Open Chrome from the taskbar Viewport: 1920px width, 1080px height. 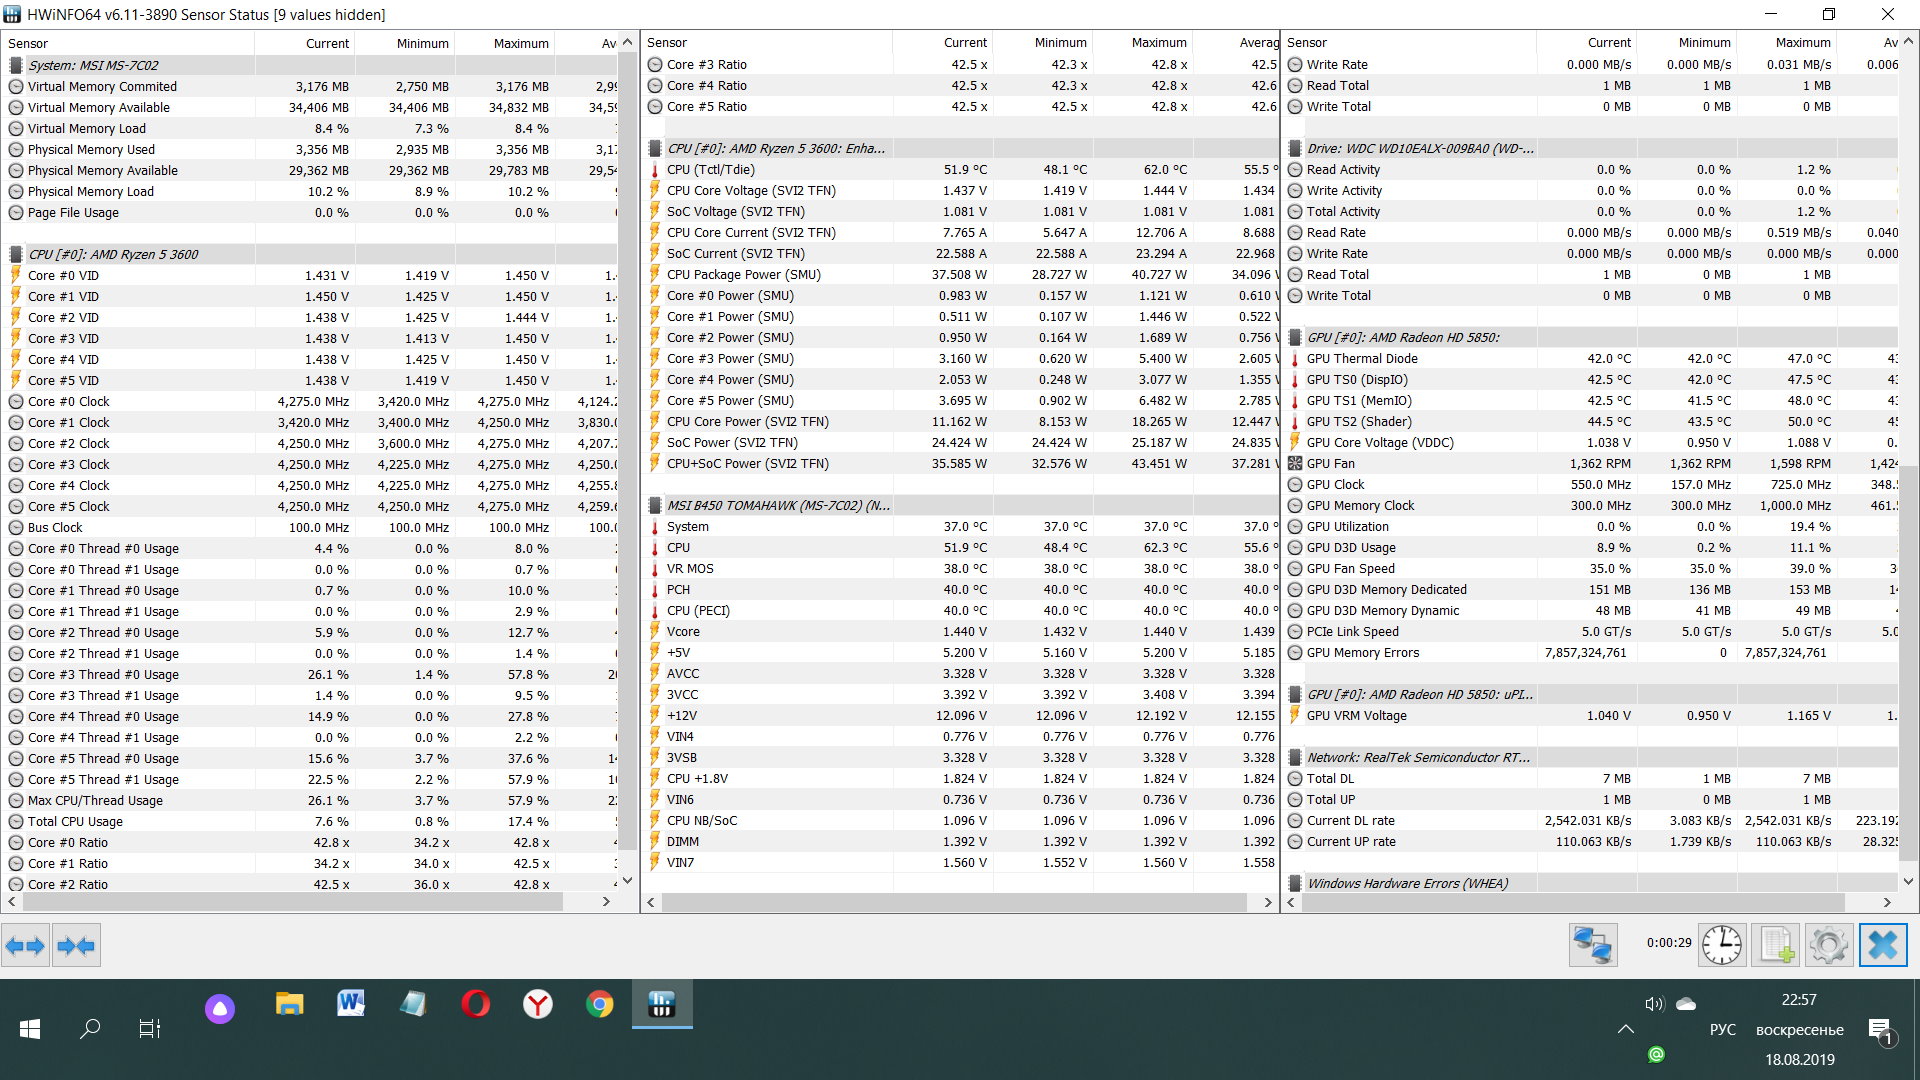pyautogui.click(x=599, y=1004)
